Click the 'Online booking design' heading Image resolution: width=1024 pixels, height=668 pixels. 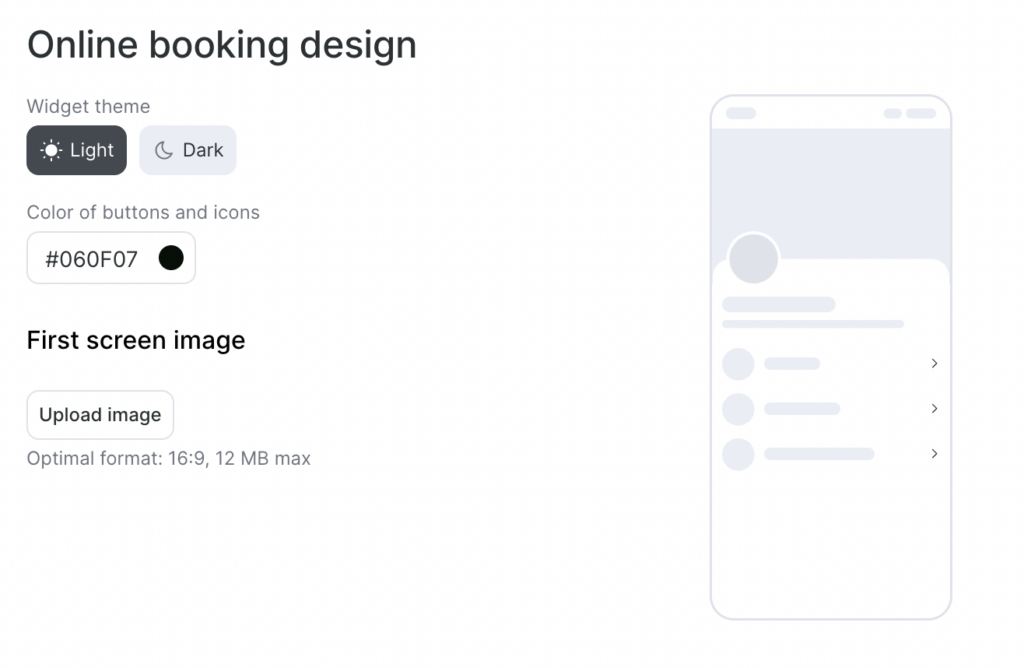(x=221, y=45)
